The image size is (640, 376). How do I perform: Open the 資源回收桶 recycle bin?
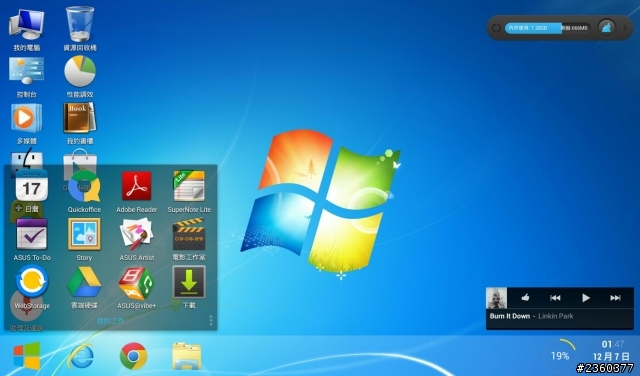coord(80,23)
